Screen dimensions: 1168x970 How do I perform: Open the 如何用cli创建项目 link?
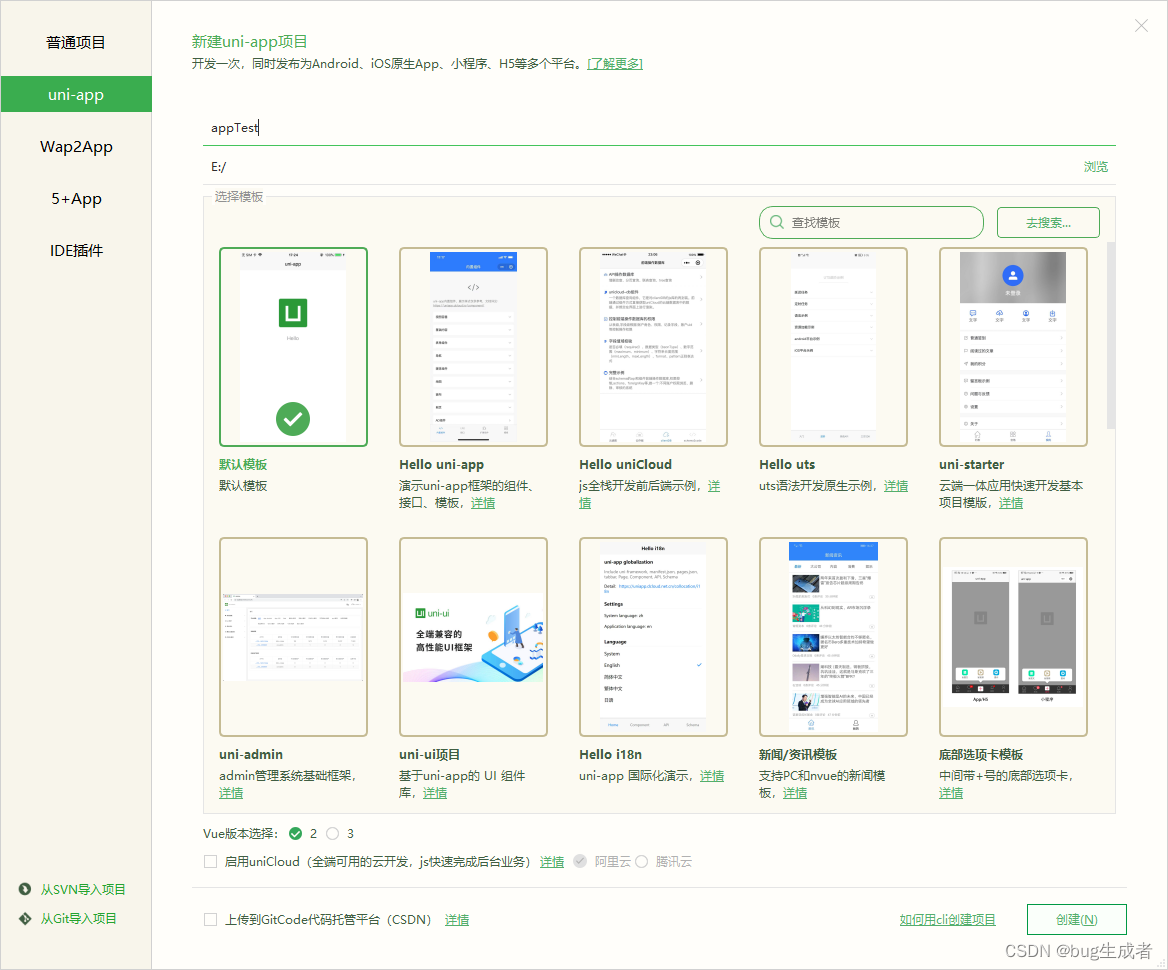pos(947,919)
